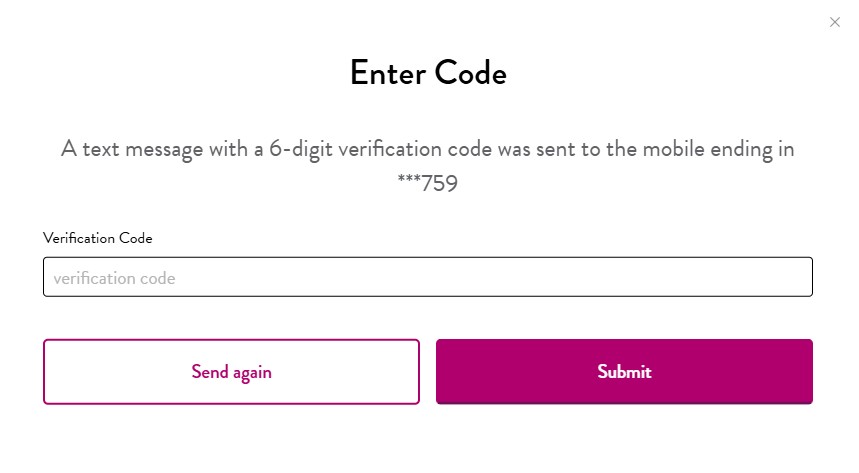Click the Enter Code heading
The image size is (859, 473).
[428, 73]
